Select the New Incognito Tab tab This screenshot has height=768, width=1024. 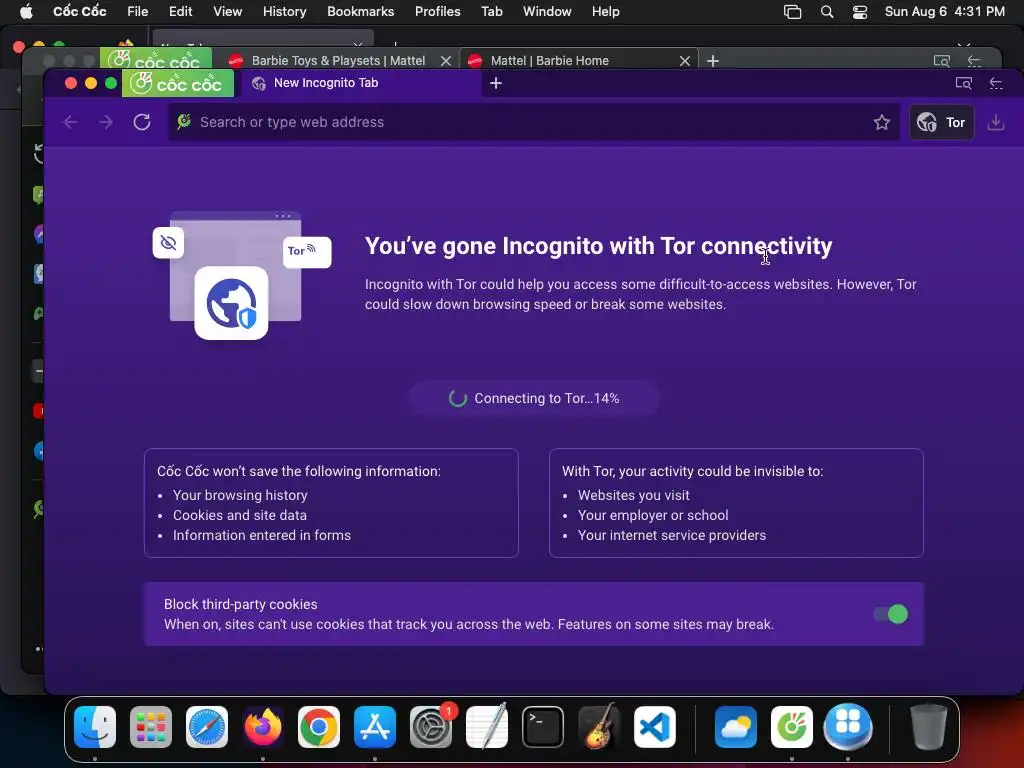point(361,83)
